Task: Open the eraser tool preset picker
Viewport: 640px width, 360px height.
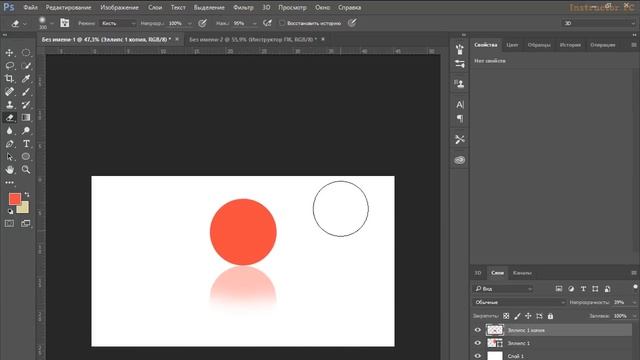Action: [18, 23]
